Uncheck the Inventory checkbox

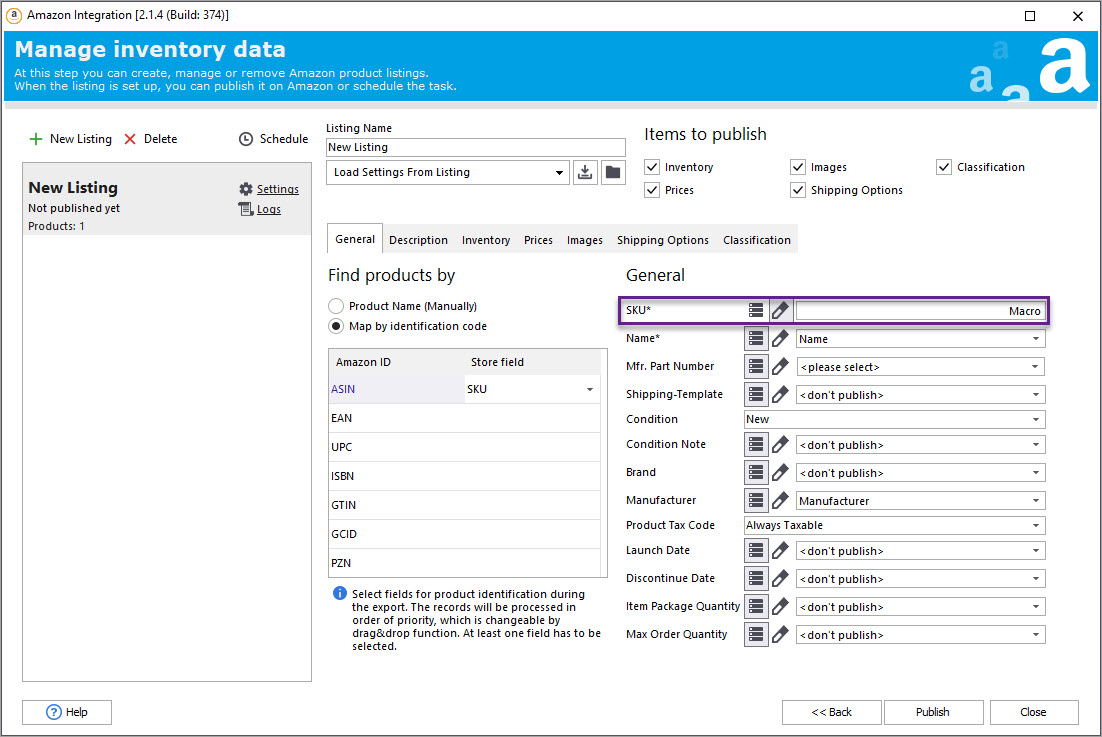pyautogui.click(x=652, y=167)
